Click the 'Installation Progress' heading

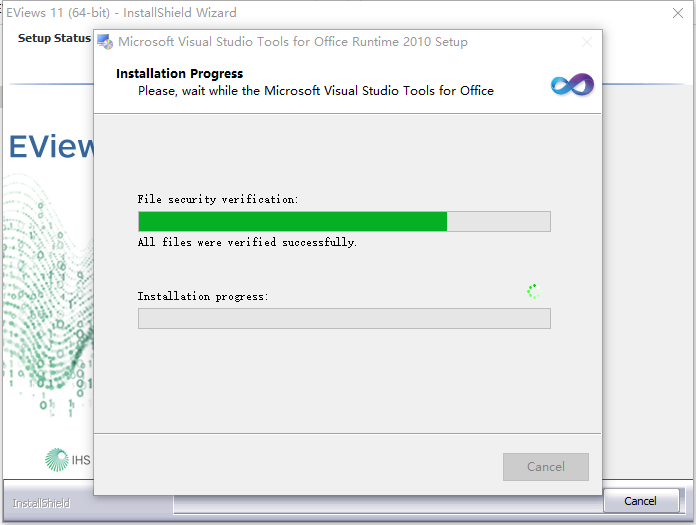point(179,73)
